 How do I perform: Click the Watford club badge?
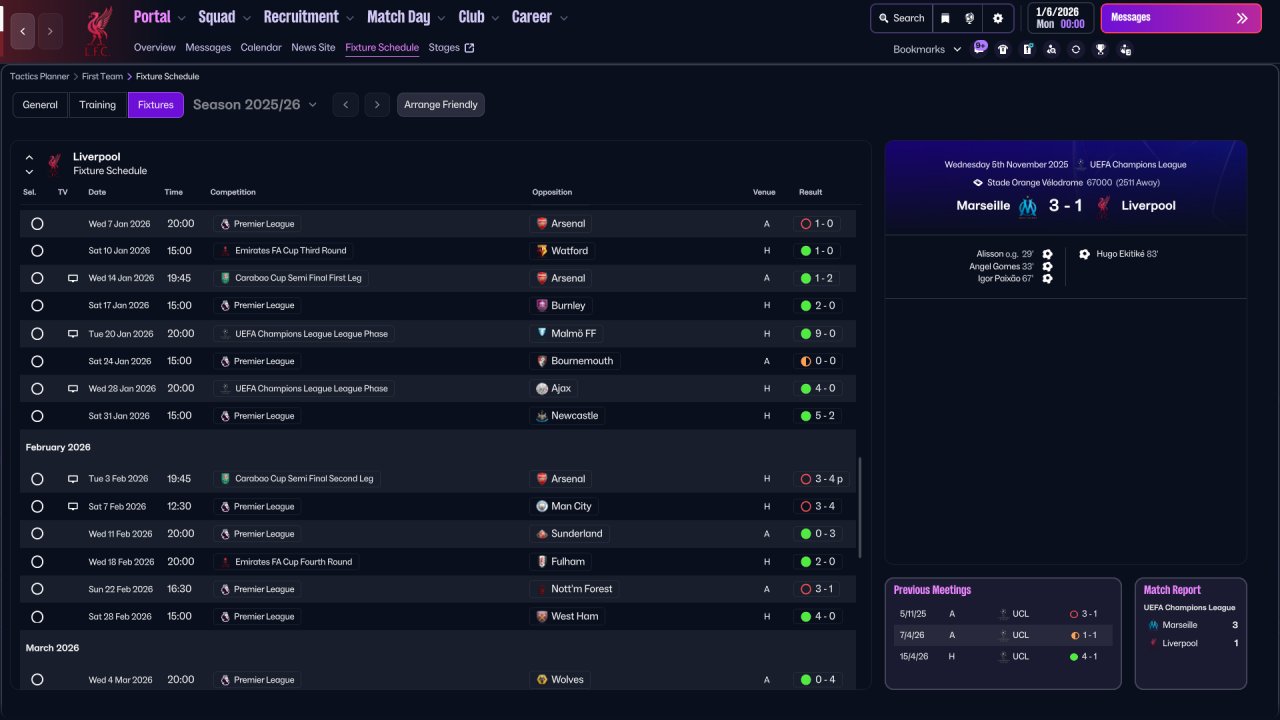click(x=542, y=251)
